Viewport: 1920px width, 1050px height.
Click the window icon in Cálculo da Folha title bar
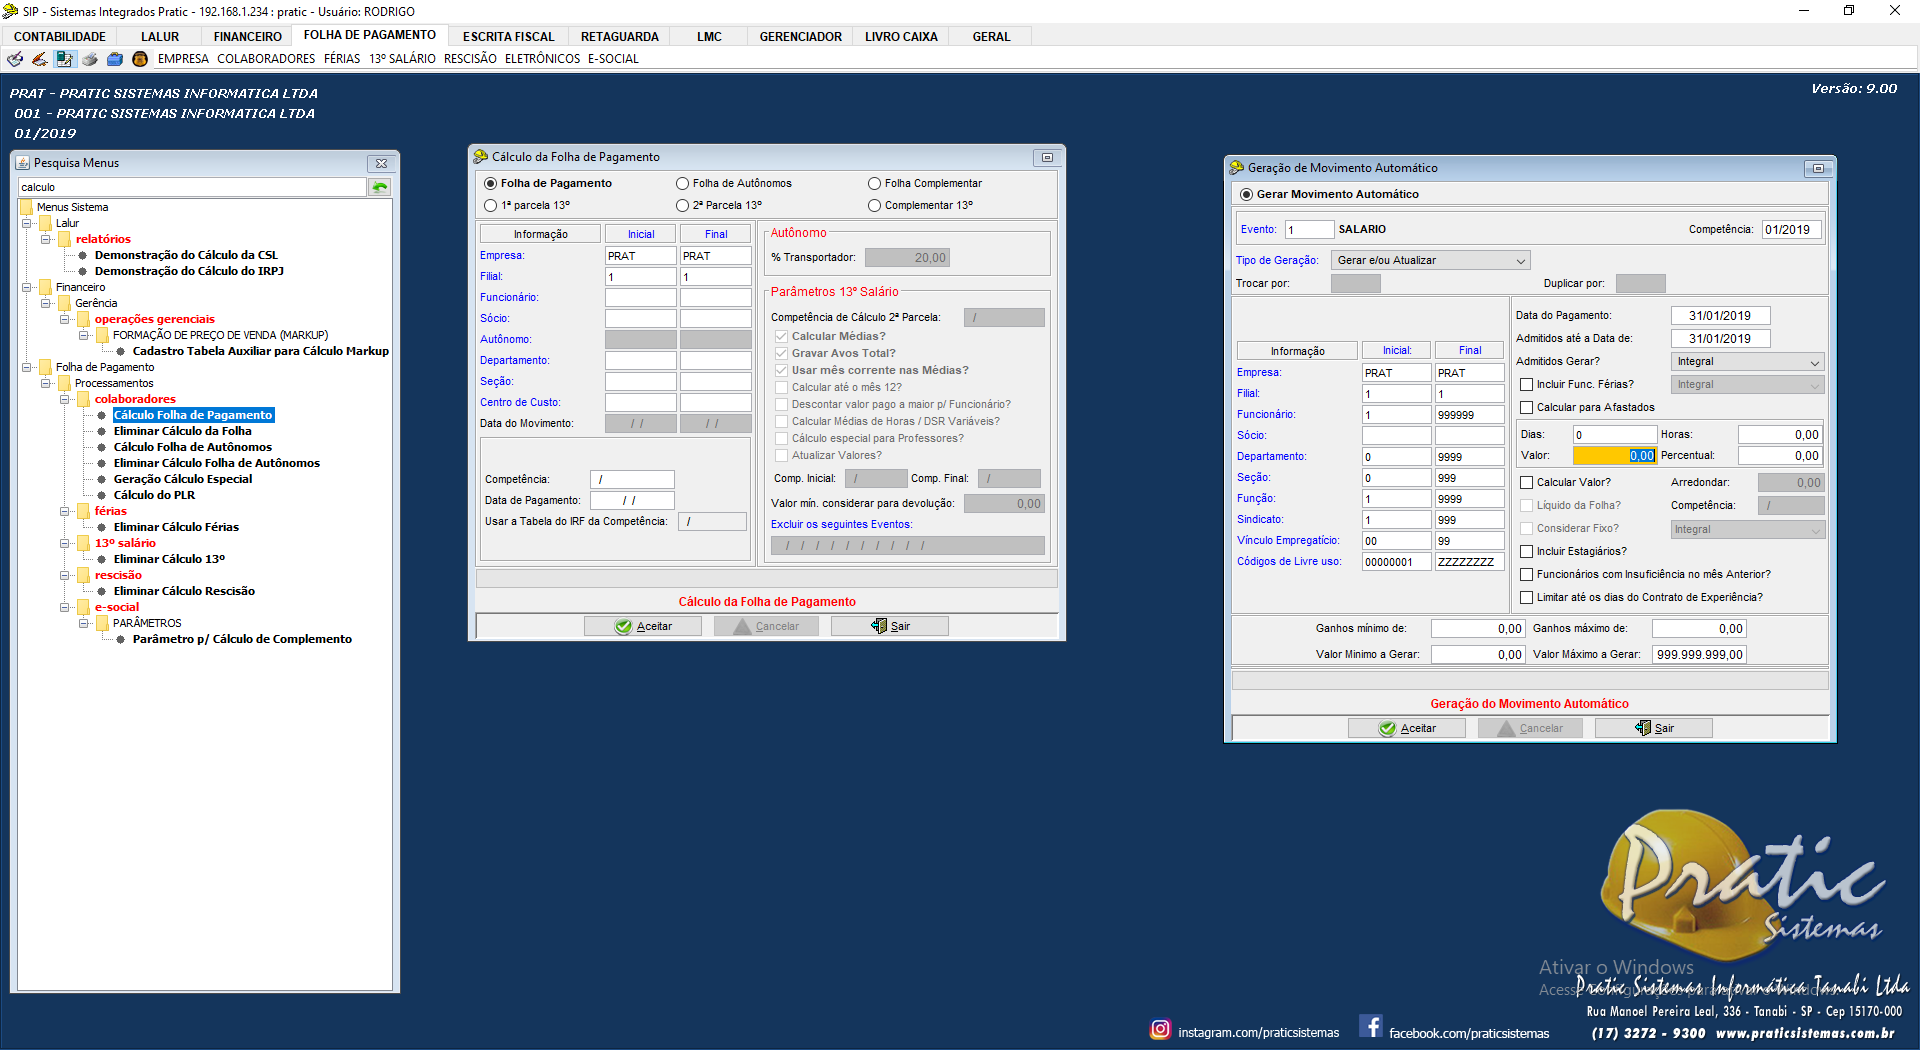(1047, 157)
